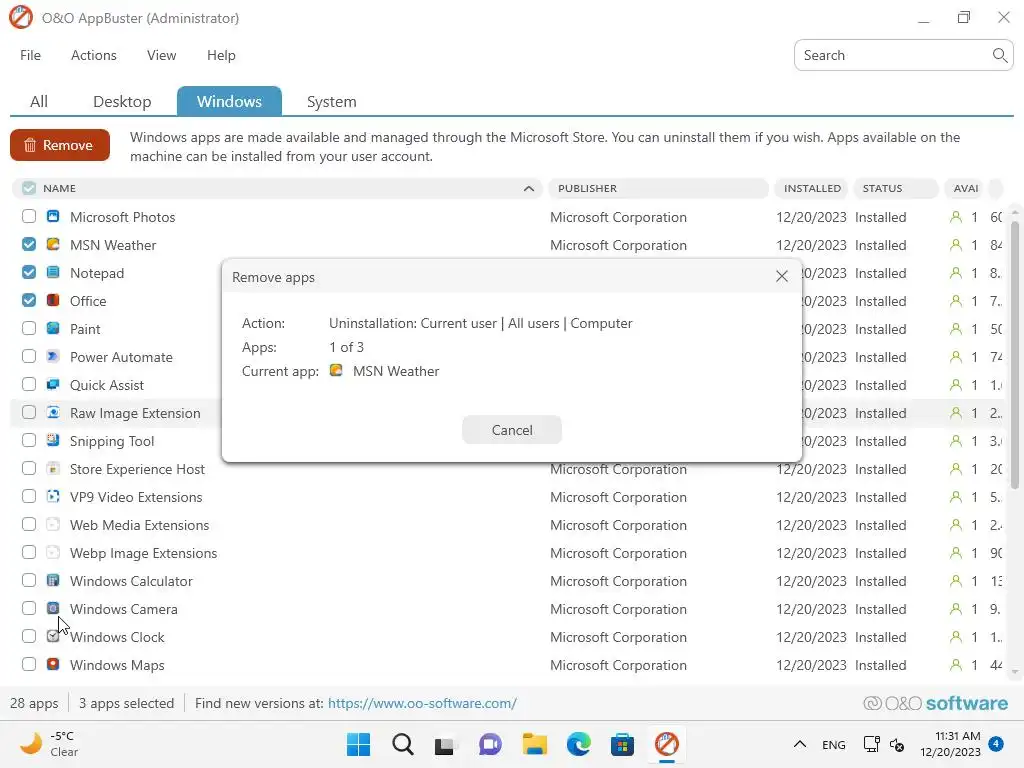Sort by the STATUS column header

[895, 188]
